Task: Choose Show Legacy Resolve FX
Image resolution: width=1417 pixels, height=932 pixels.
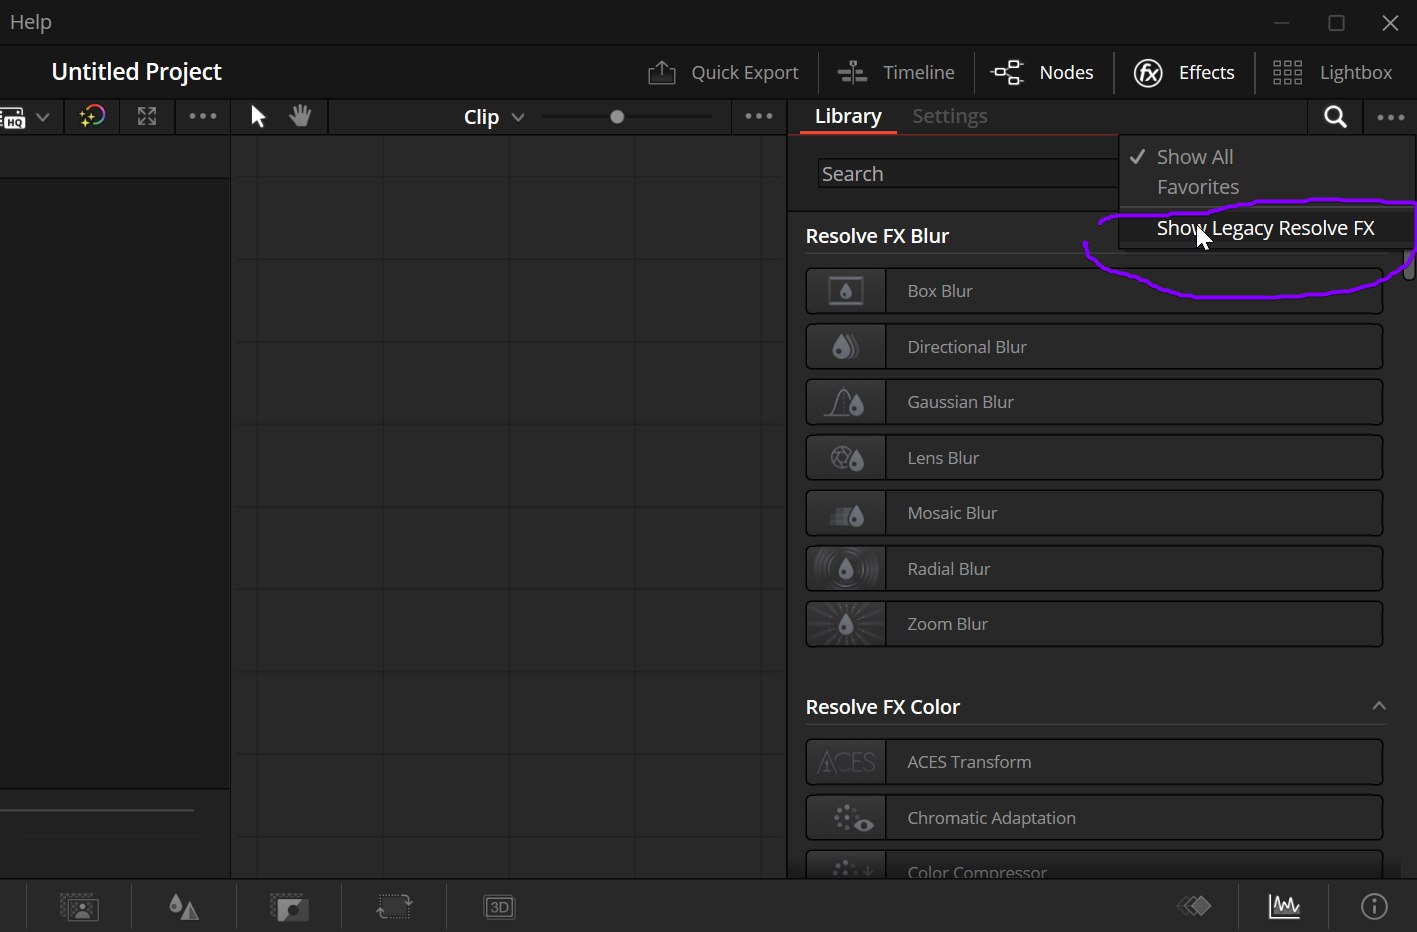Action: [x=1267, y=228]
